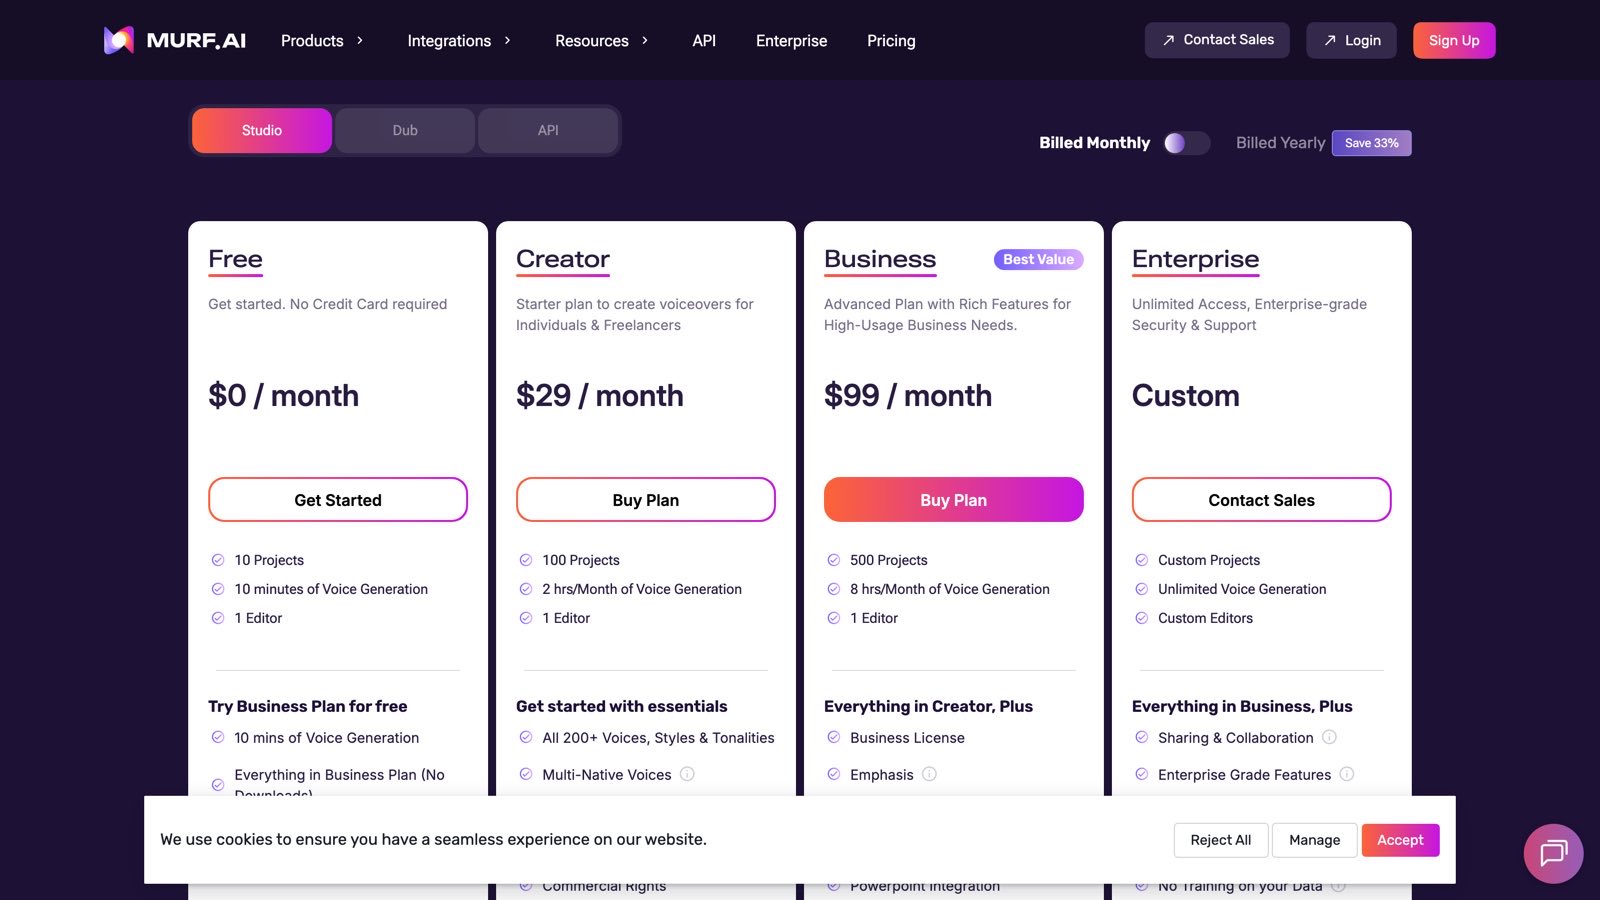
Task: Toggle billing from monthly to yearly
Action: [x=1187, y=143]
